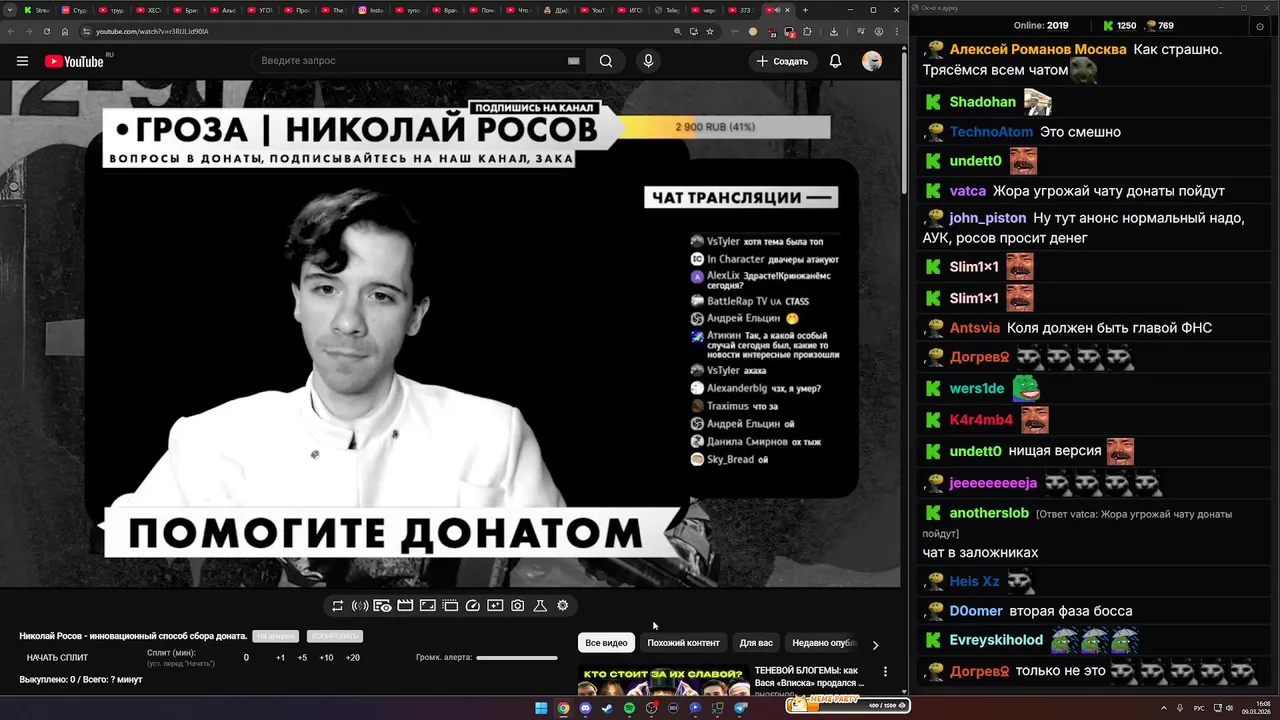Take a screenshot with camera icon
The image size is (1280, 720).
coord(518,605)
